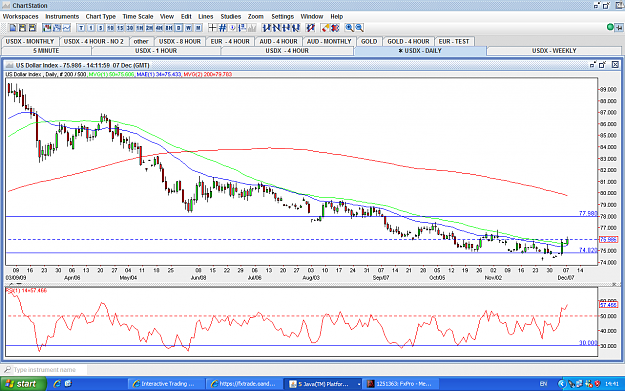This screenshot has height=391, width=625.
Task: Click the green connection status indicator
Action: 610,28
